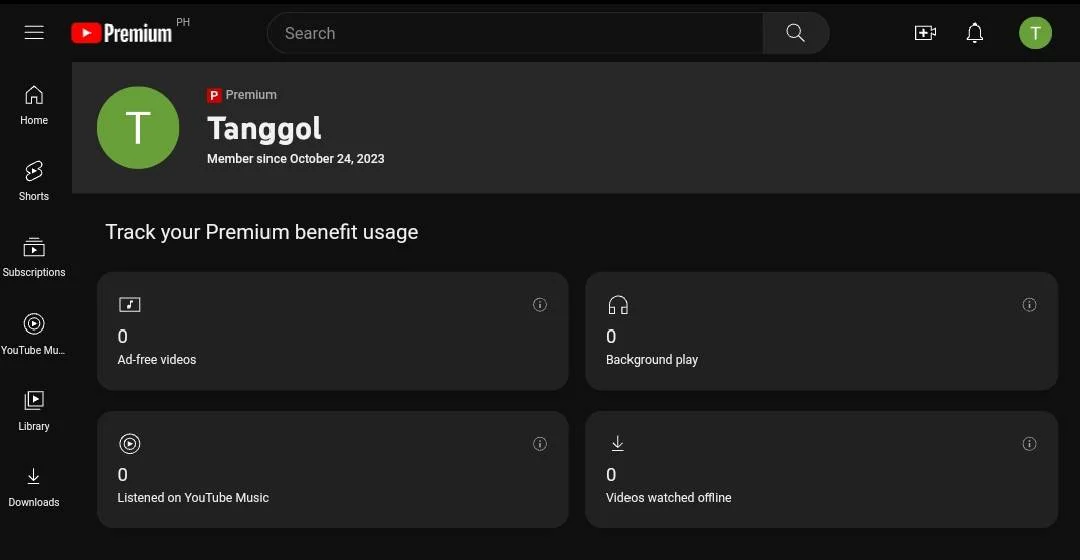Viewport: 1080px width, 560px height.
Task: Click the 'Ad-free videos' label
Action: (x=157, y=360)
